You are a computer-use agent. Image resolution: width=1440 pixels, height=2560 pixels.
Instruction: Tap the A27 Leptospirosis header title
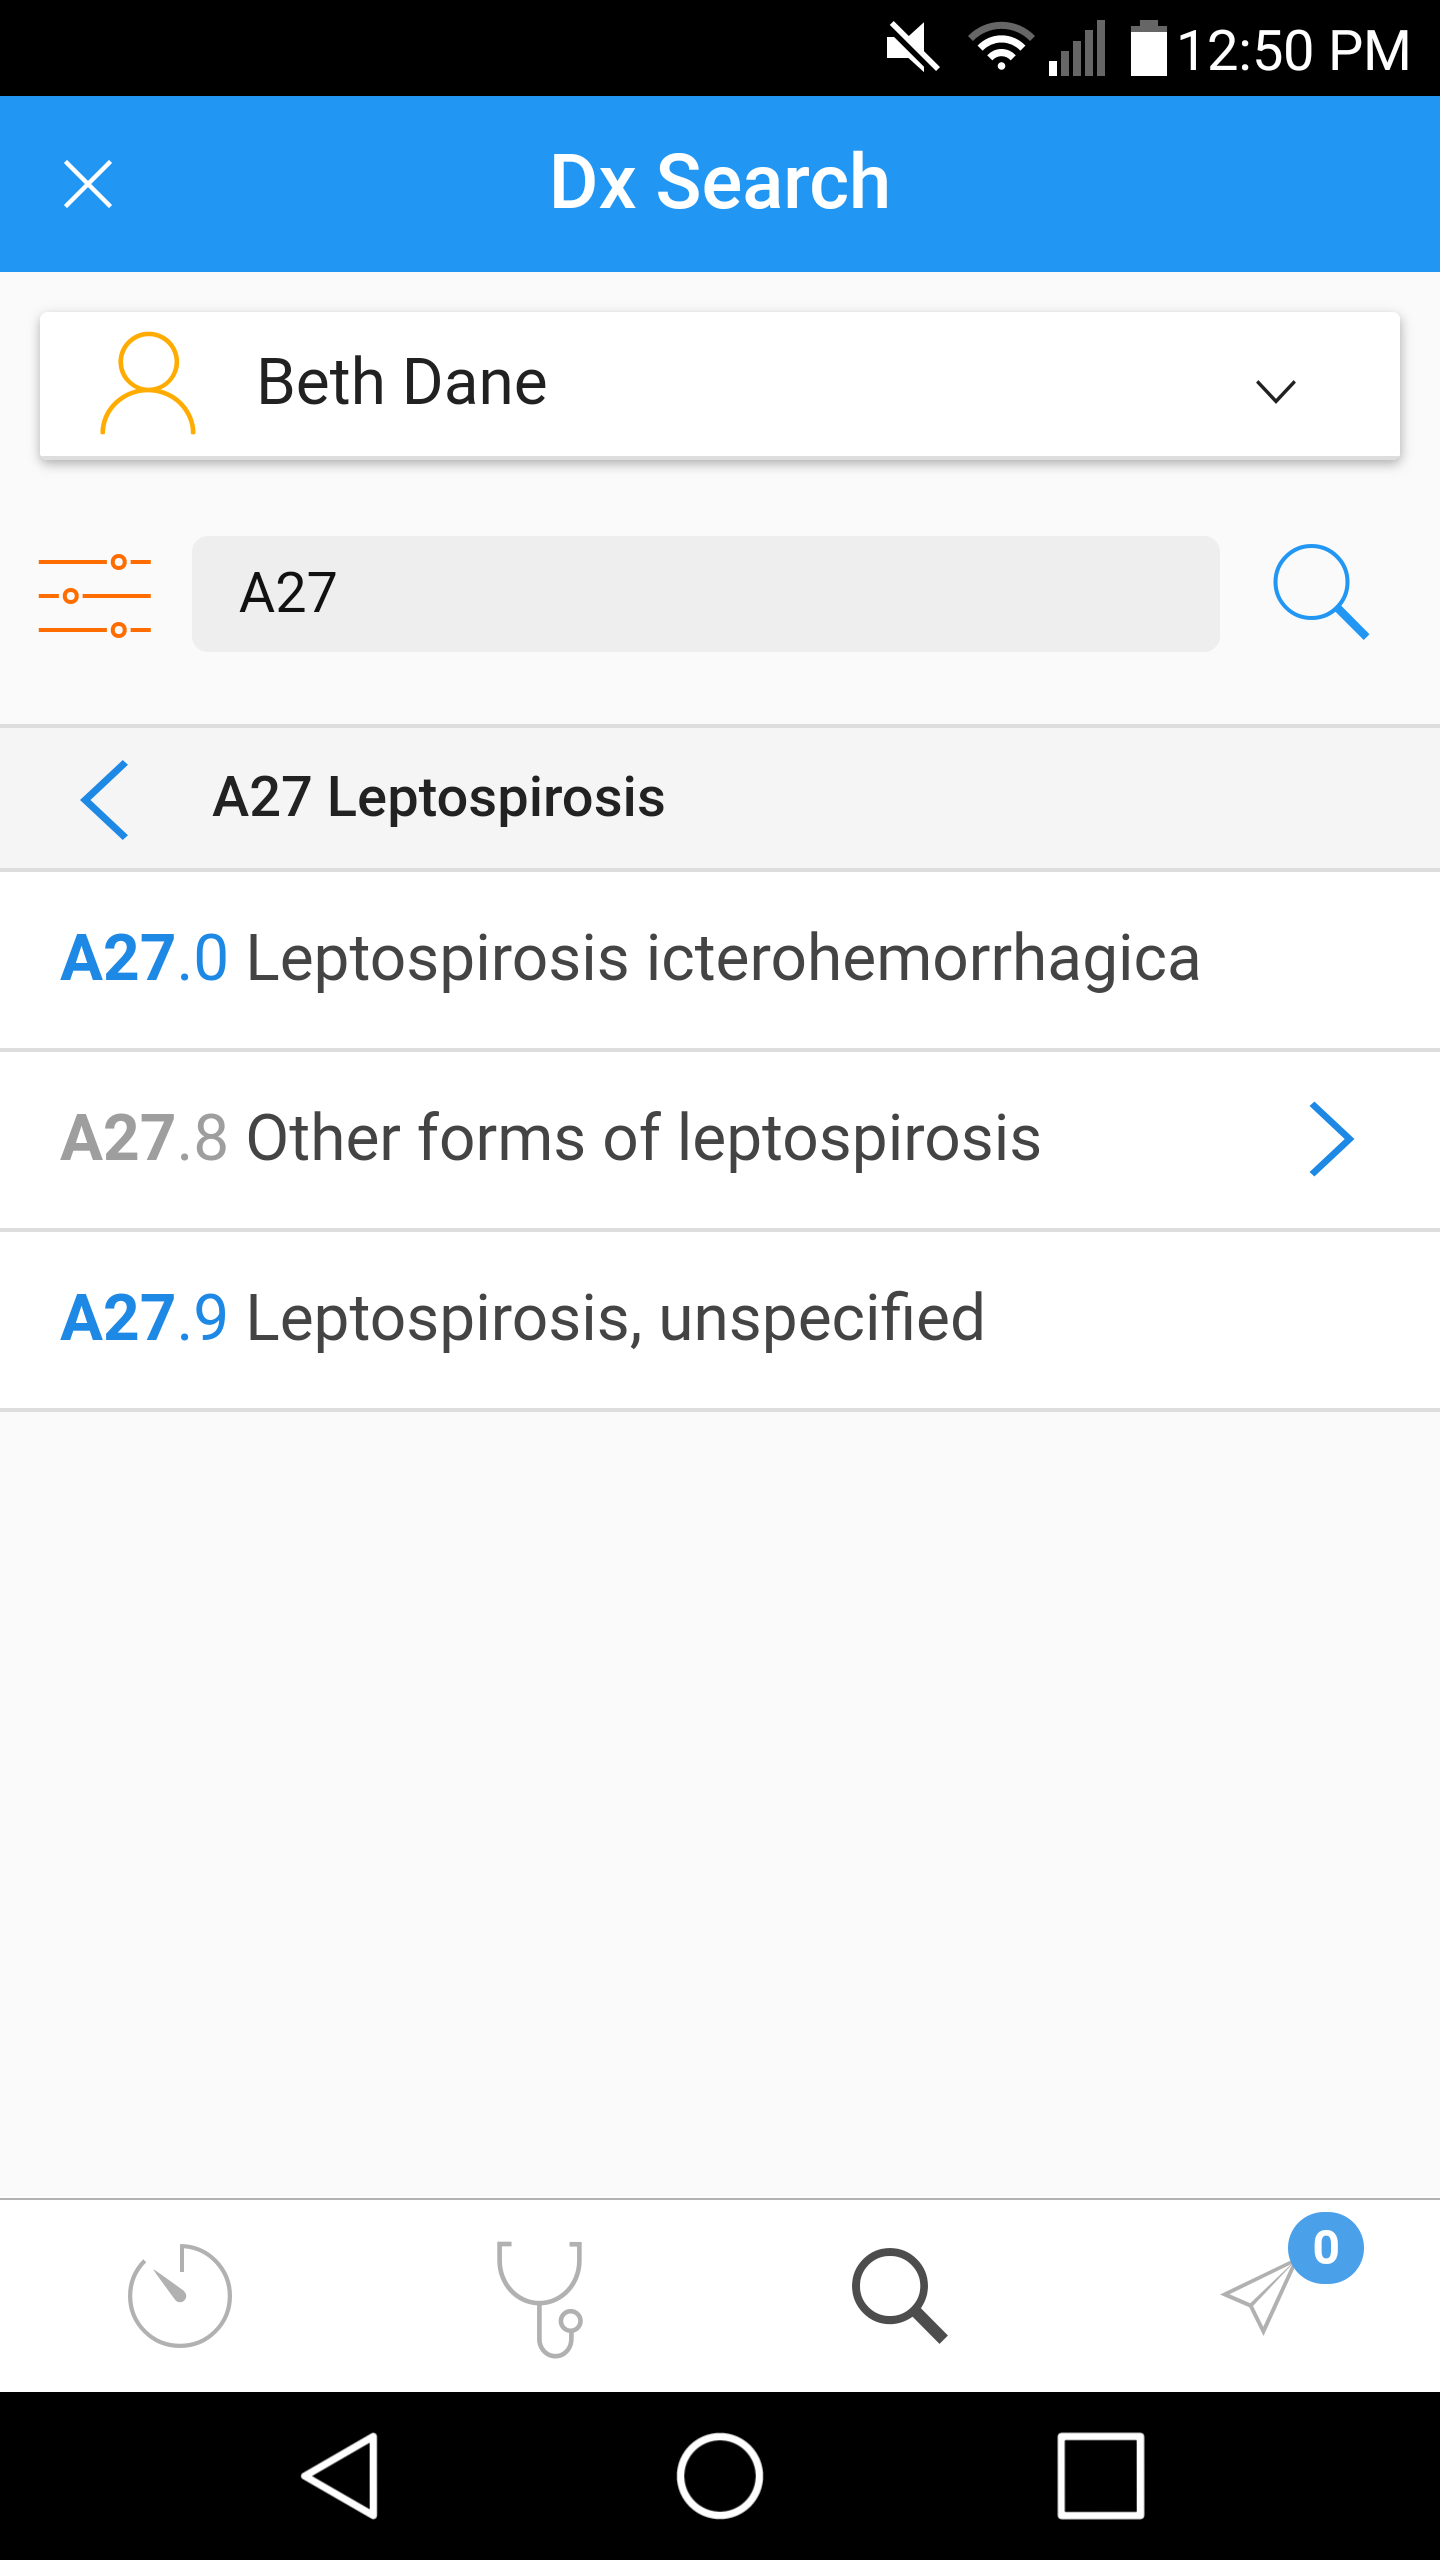tap(439, 798)
